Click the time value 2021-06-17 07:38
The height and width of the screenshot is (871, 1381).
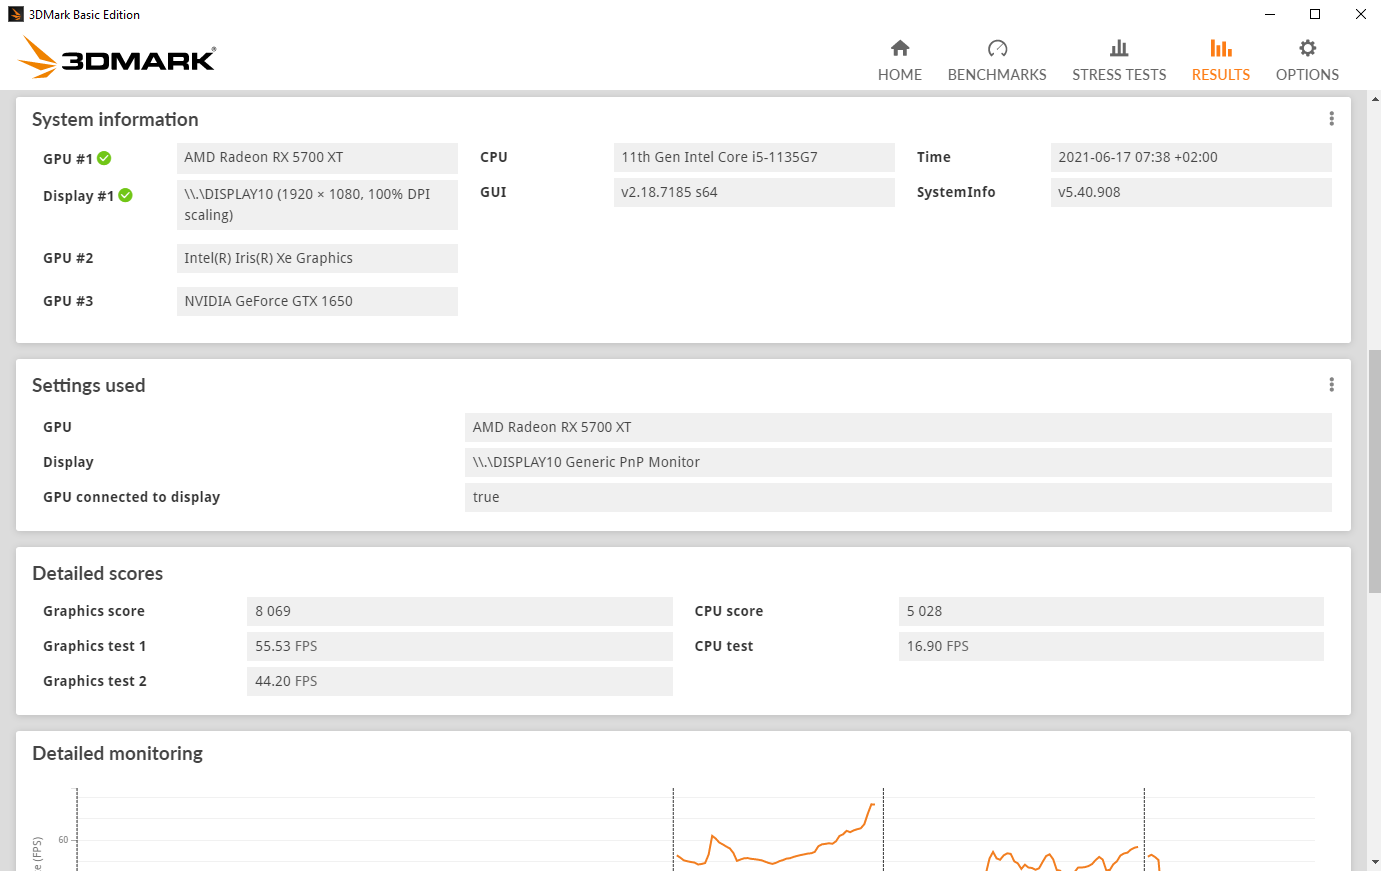[x=1191, y=157]
